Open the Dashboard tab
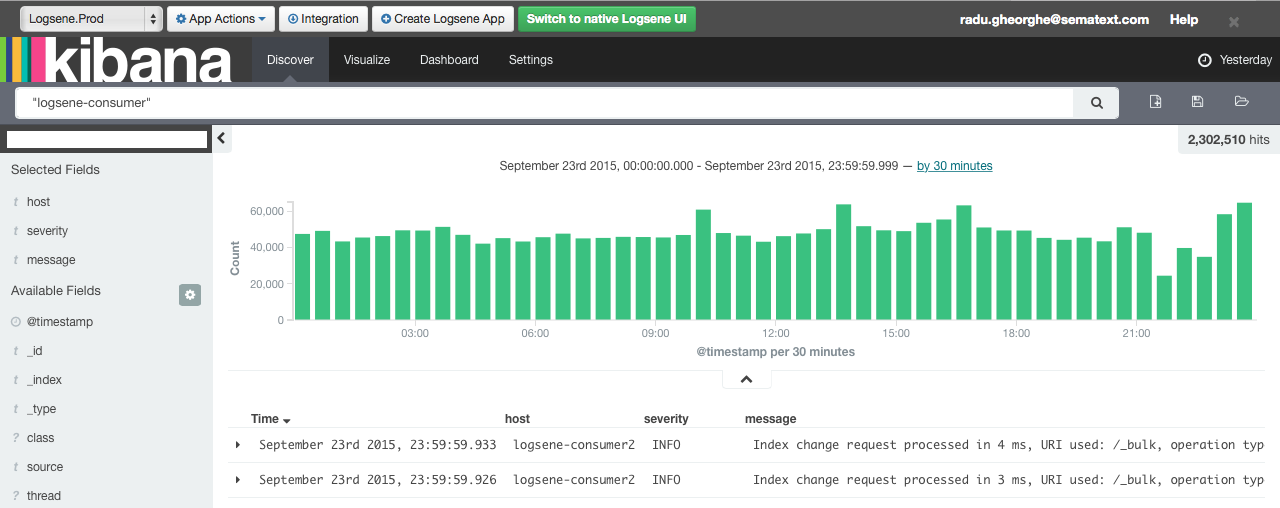Viewport: 1280px width, 508px height. click(449, 60)
